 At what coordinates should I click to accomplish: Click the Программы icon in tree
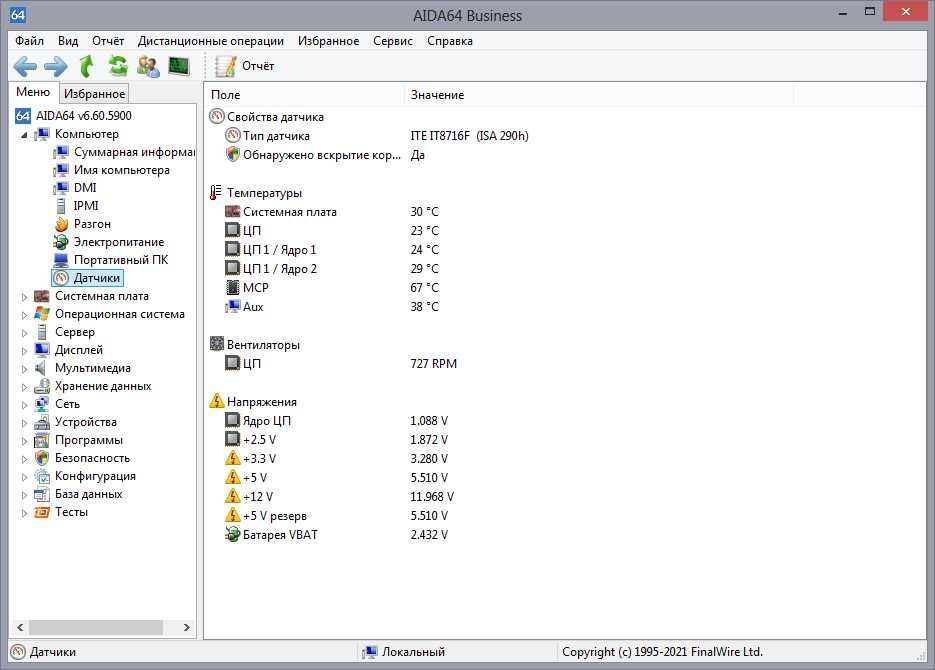point(42,441)
